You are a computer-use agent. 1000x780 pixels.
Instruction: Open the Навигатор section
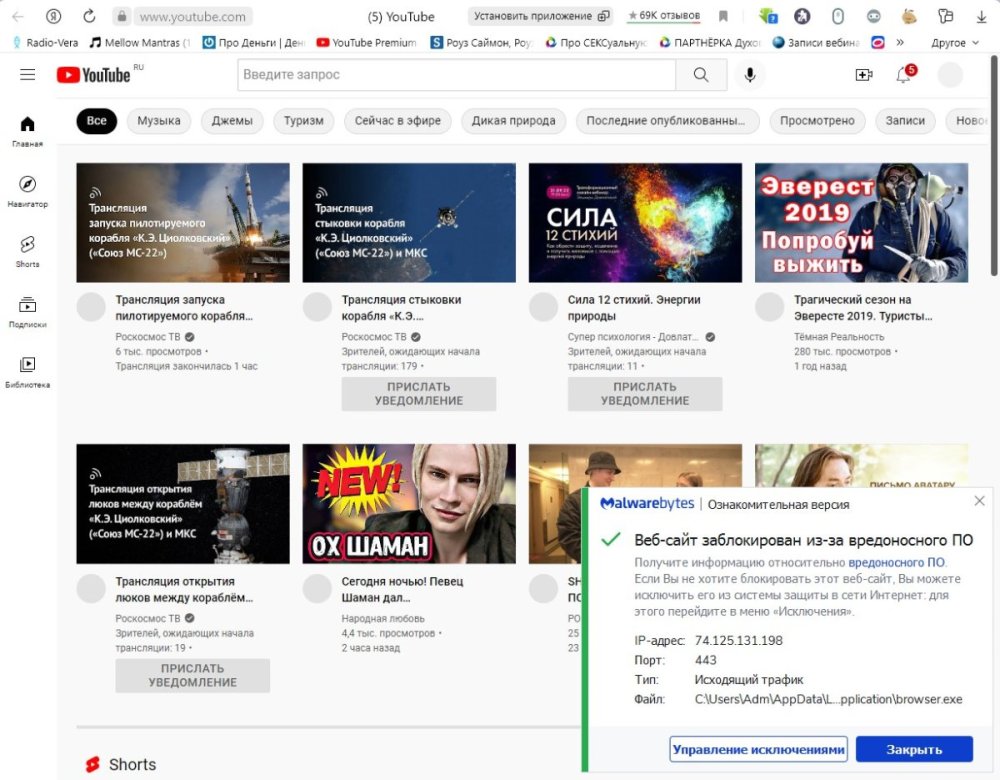27,190
